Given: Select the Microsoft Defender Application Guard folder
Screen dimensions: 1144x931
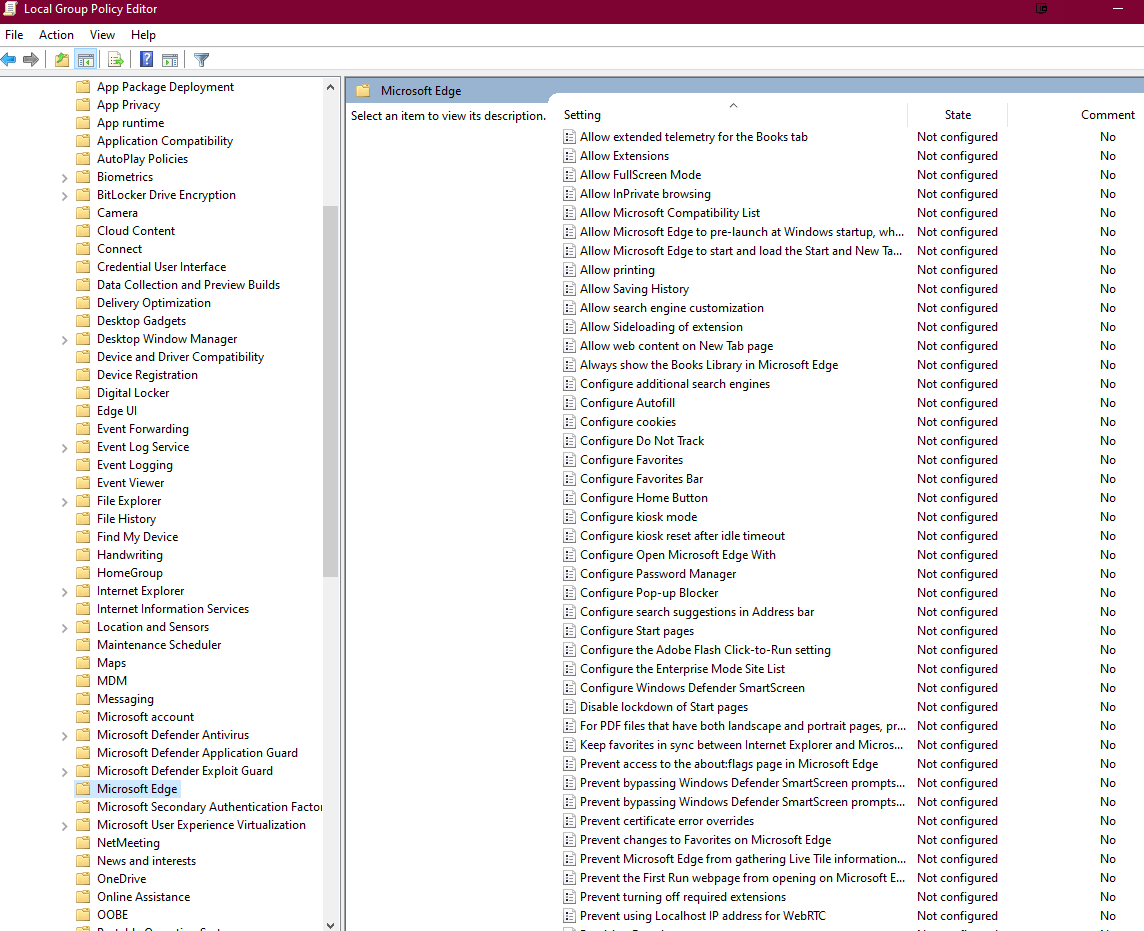Looking at the screenshot, I should pyautogui.click(x=197, y=753).
